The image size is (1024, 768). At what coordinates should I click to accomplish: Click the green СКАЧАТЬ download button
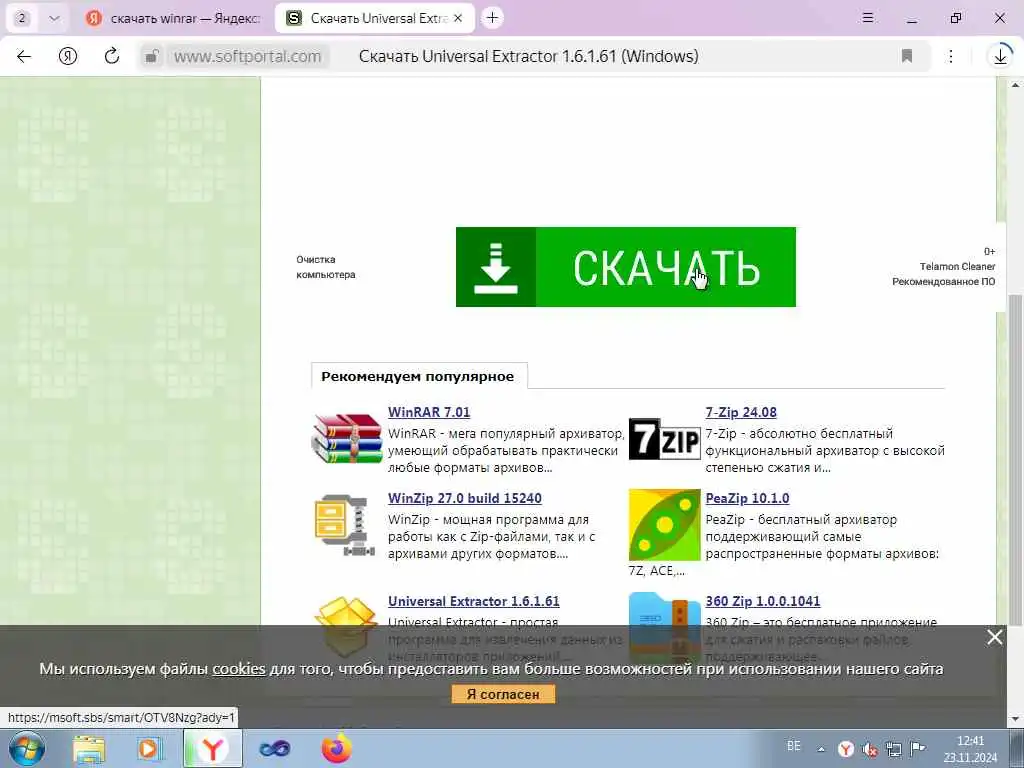click(626, 267)
